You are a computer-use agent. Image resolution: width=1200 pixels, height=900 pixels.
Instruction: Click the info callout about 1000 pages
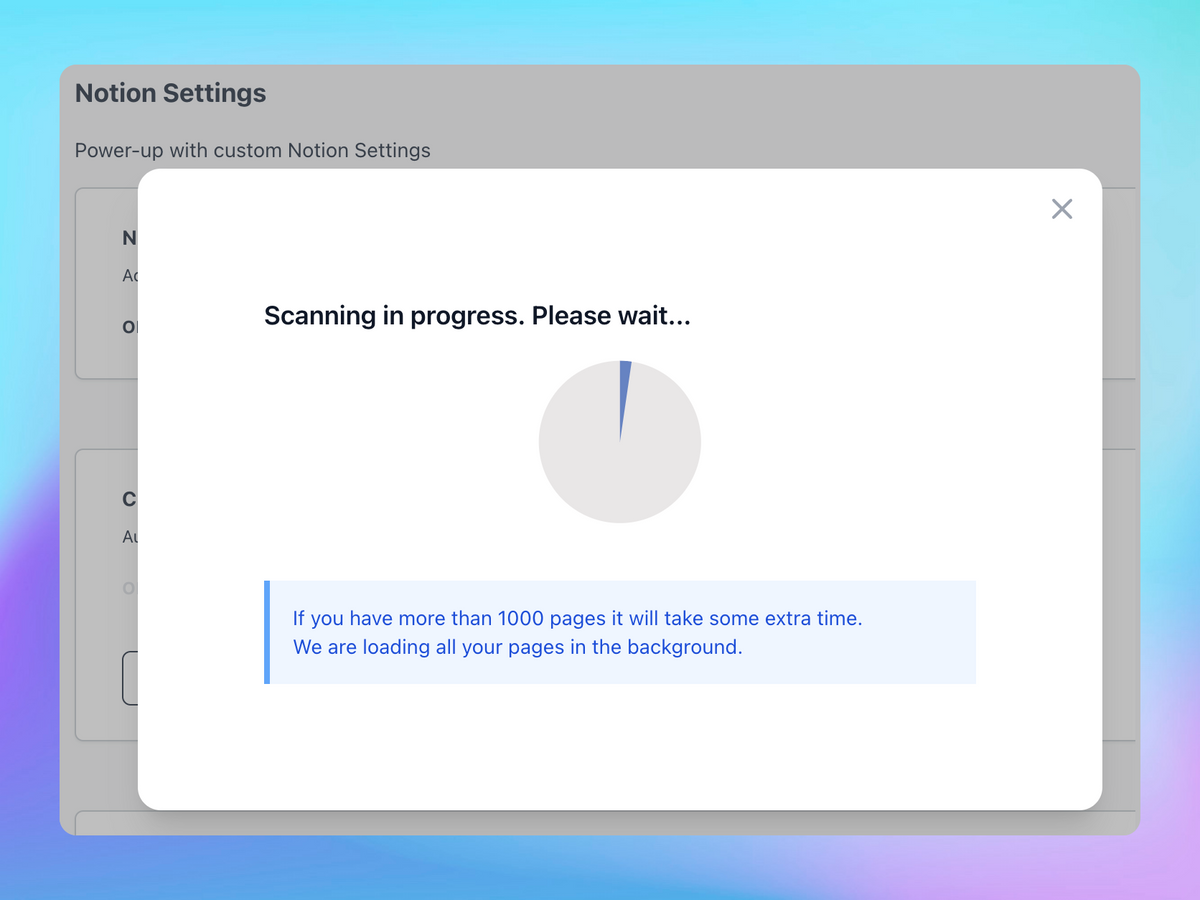coord(620,632)
